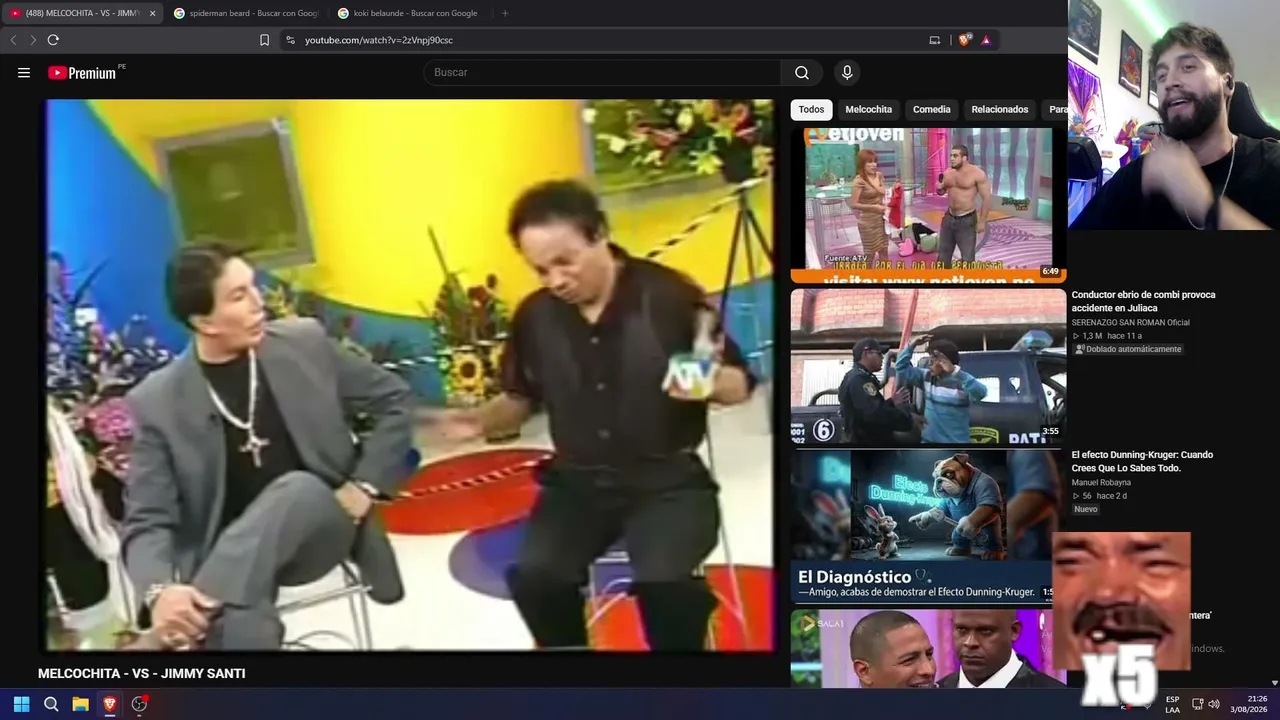The height and width of the screenshot is (720, 1280).
Task: Click the main MELCOCHITA video player
Action: (409, 376)
